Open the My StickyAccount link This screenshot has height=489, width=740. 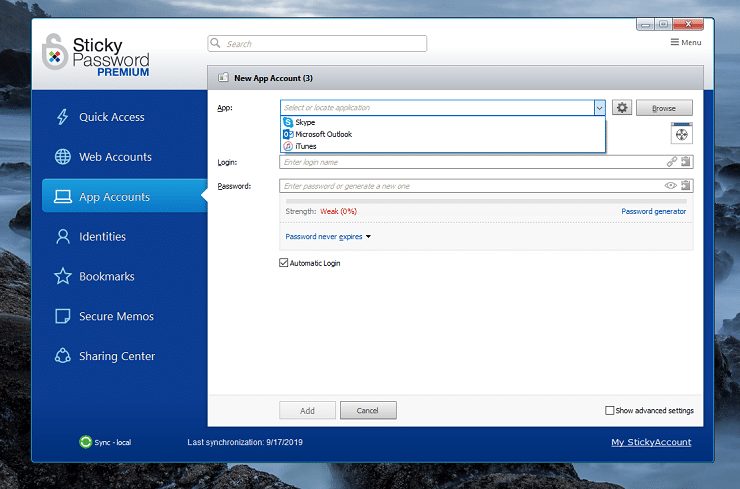coord(650,442)
